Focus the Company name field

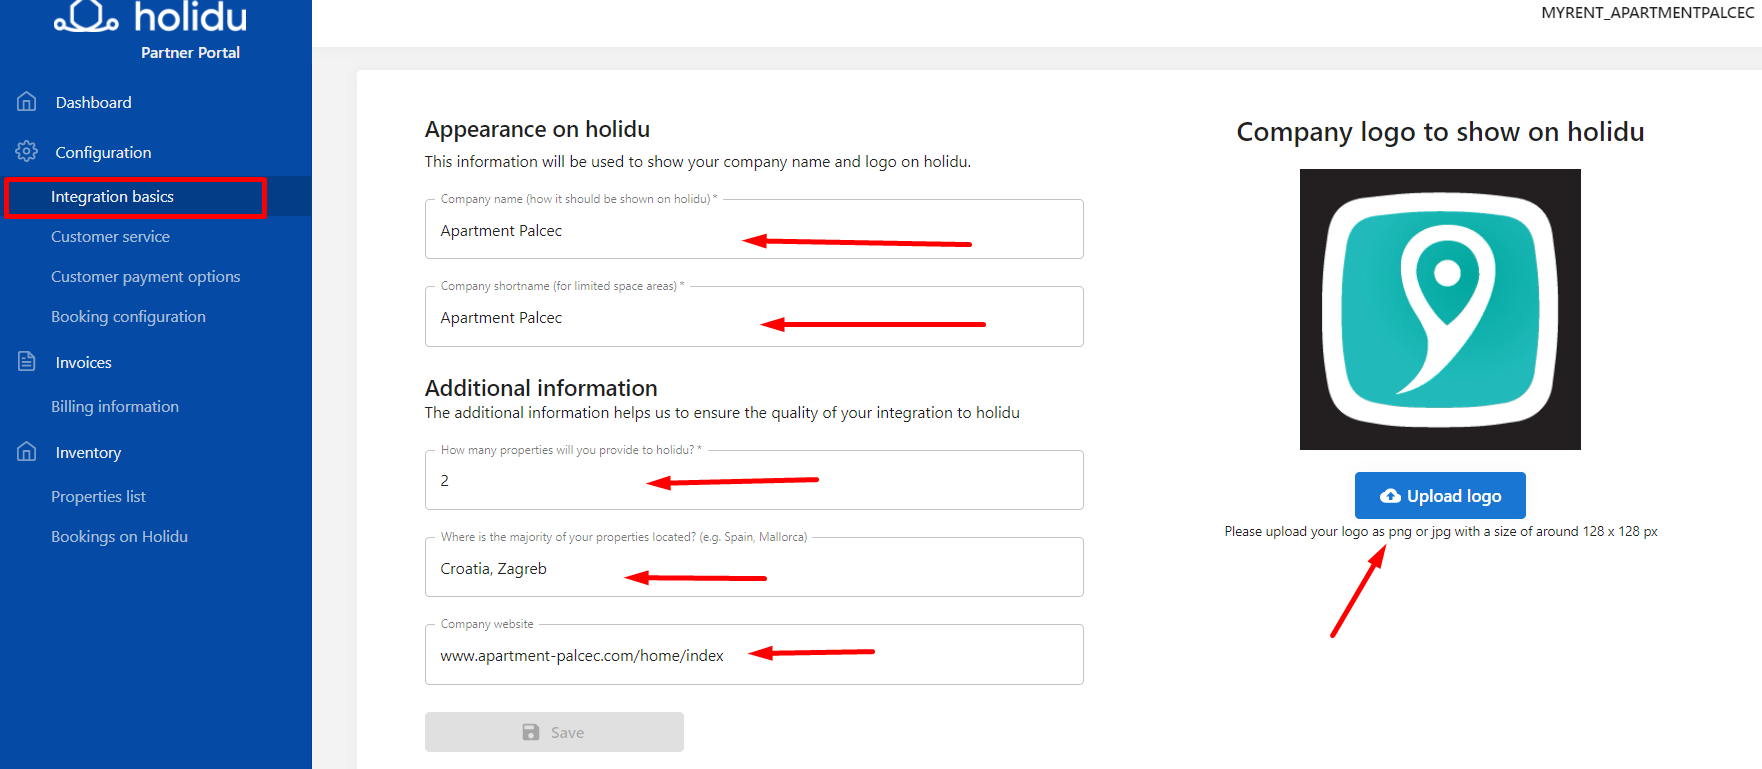pyautogui.click(x=754, y=230)
